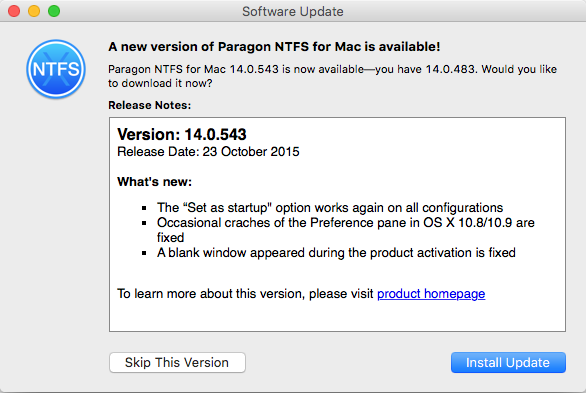Choose Skip This Version
The height and width of the screenshot is (393, 586).
tap(177, 362)
